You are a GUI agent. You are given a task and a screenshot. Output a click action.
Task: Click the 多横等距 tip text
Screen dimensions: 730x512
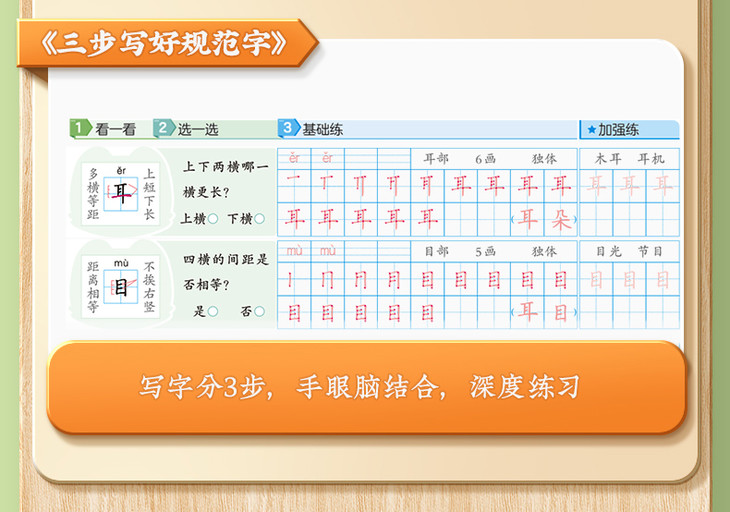(x=93, y=194)
